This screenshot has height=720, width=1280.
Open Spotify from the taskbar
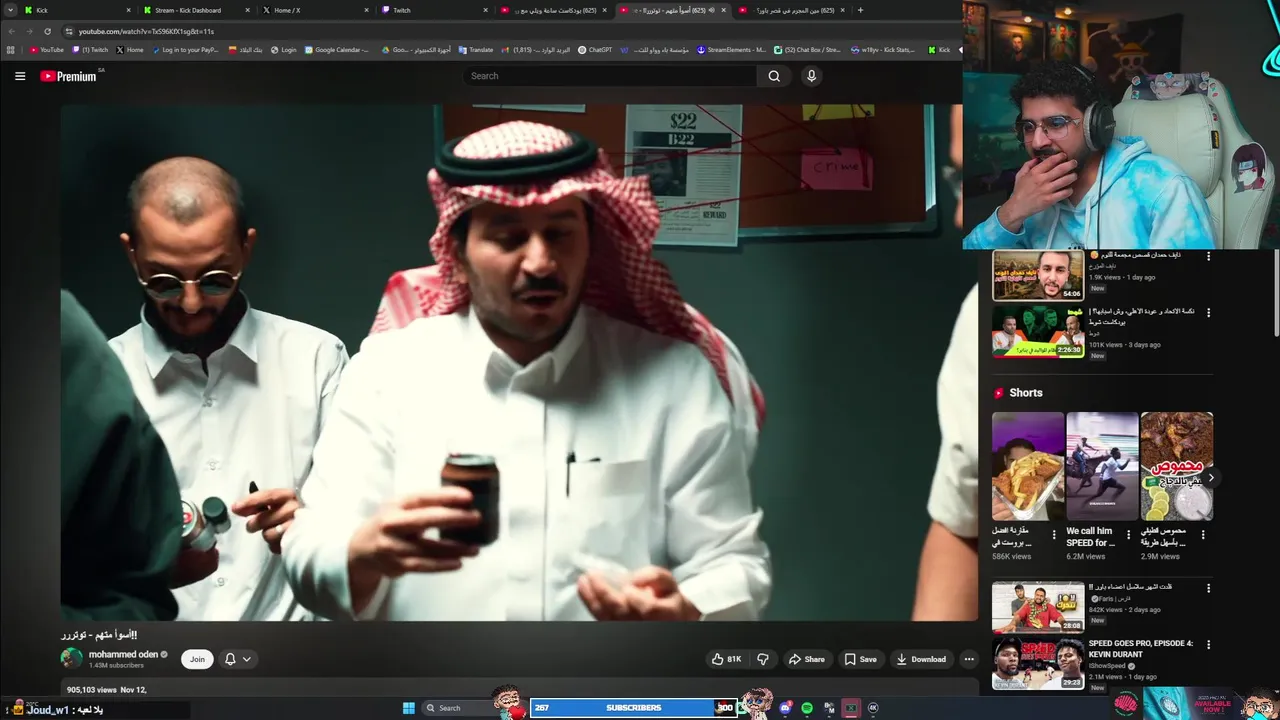pyautogui.click(x=807, y=708)
